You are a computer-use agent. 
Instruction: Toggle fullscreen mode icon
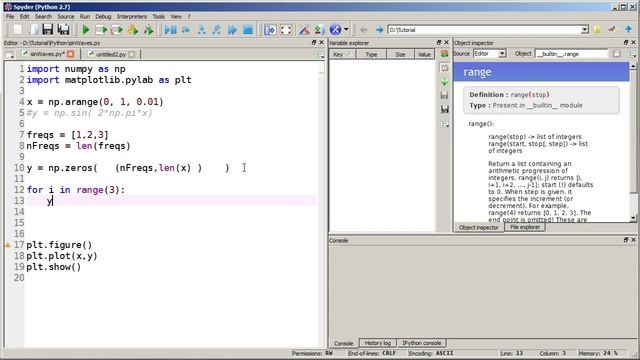[286, 30]
